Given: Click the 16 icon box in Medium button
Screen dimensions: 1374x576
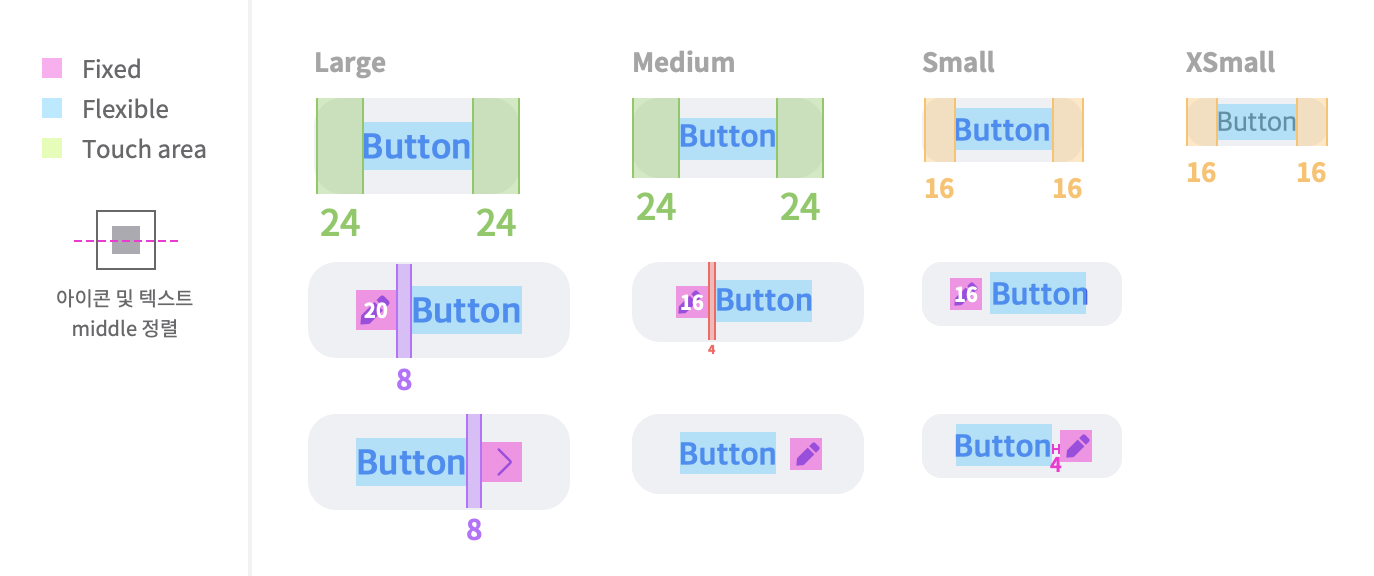Looking at the screenshot, I should 692,302.
